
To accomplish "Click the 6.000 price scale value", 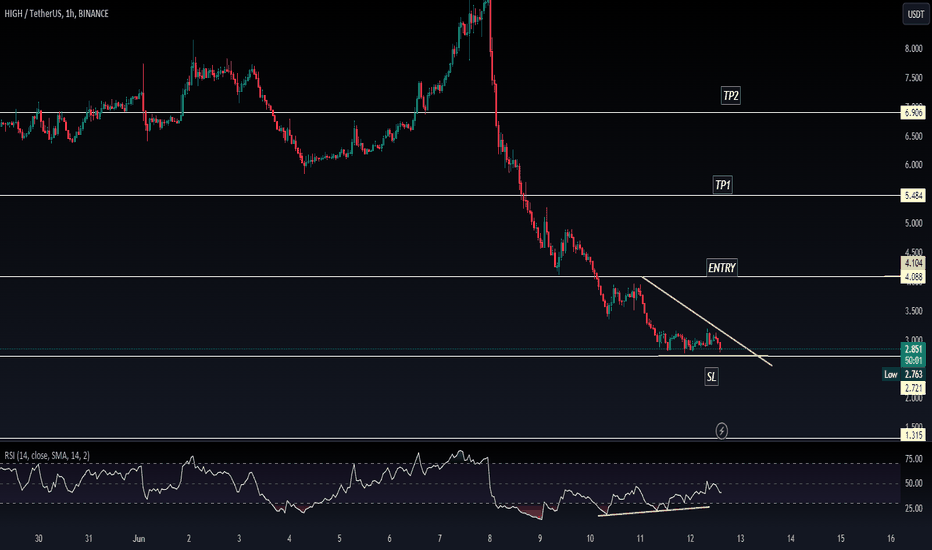I will coord(914,165).
